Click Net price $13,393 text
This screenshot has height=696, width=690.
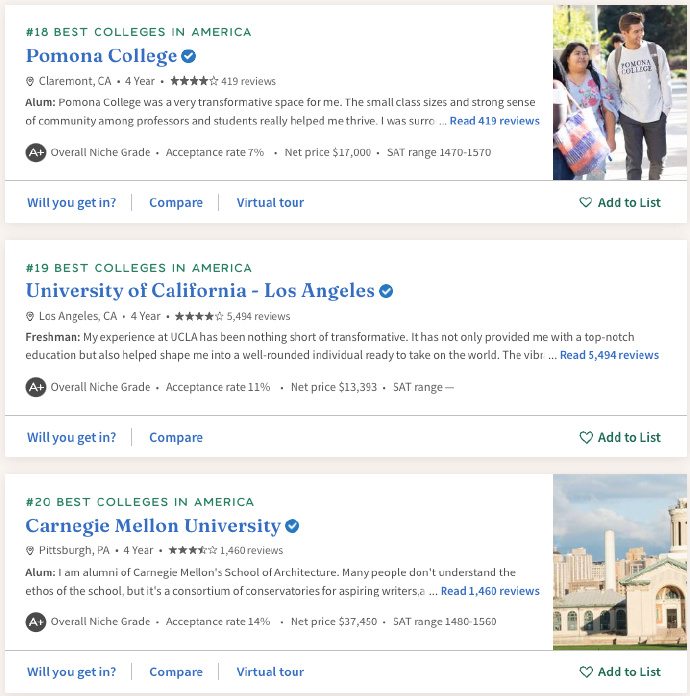point(334,388)
